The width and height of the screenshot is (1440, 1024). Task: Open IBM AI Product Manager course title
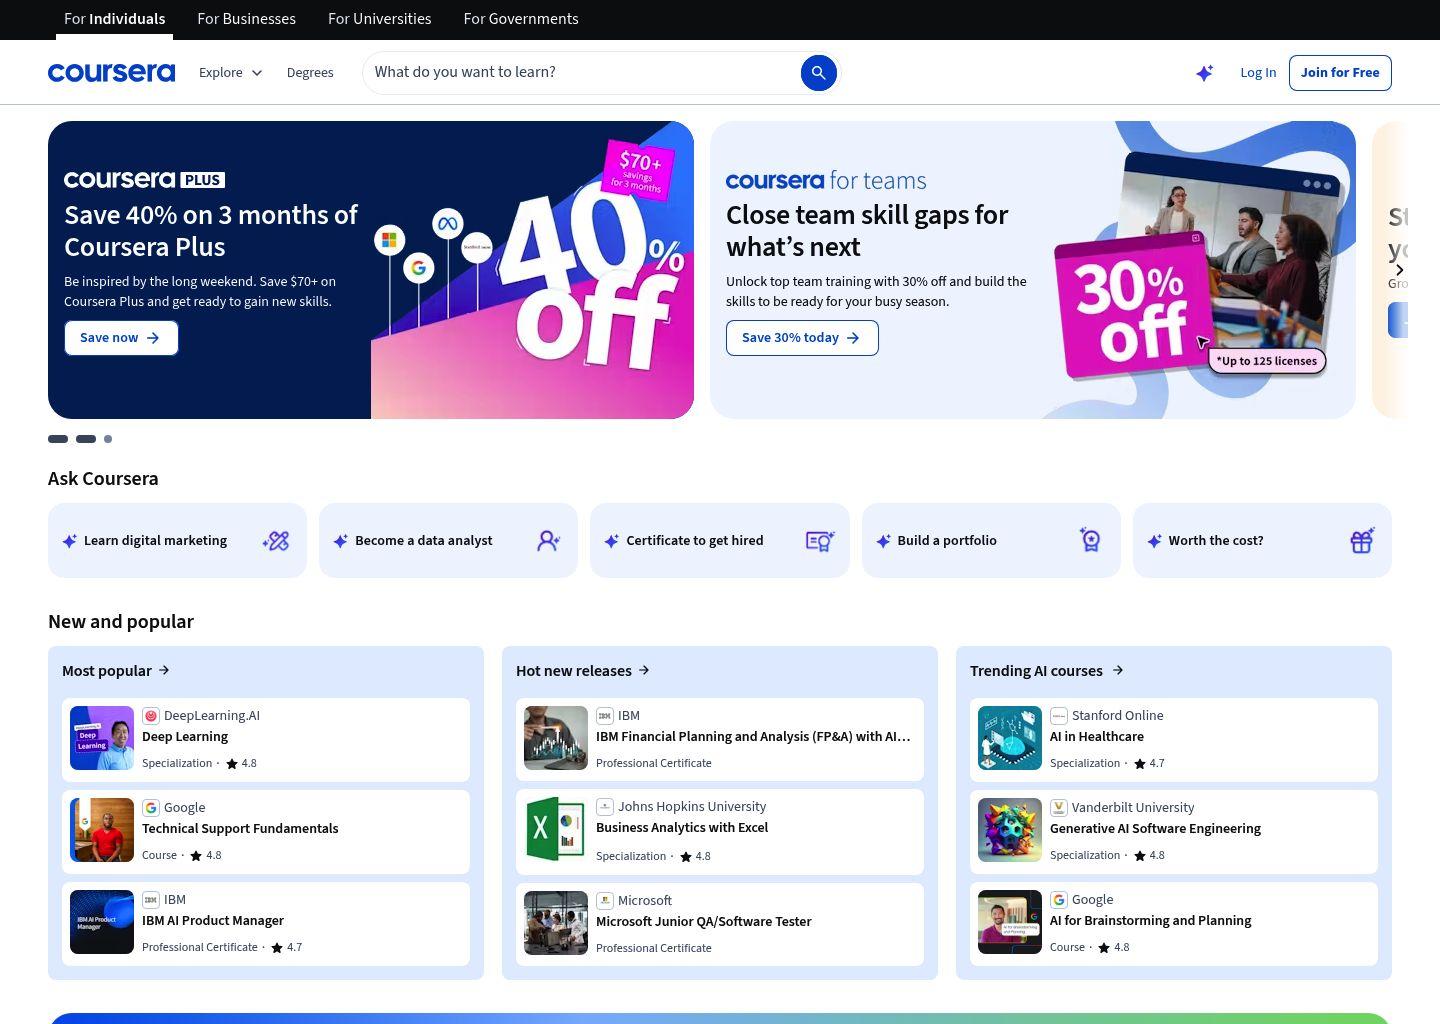point(213,920)
